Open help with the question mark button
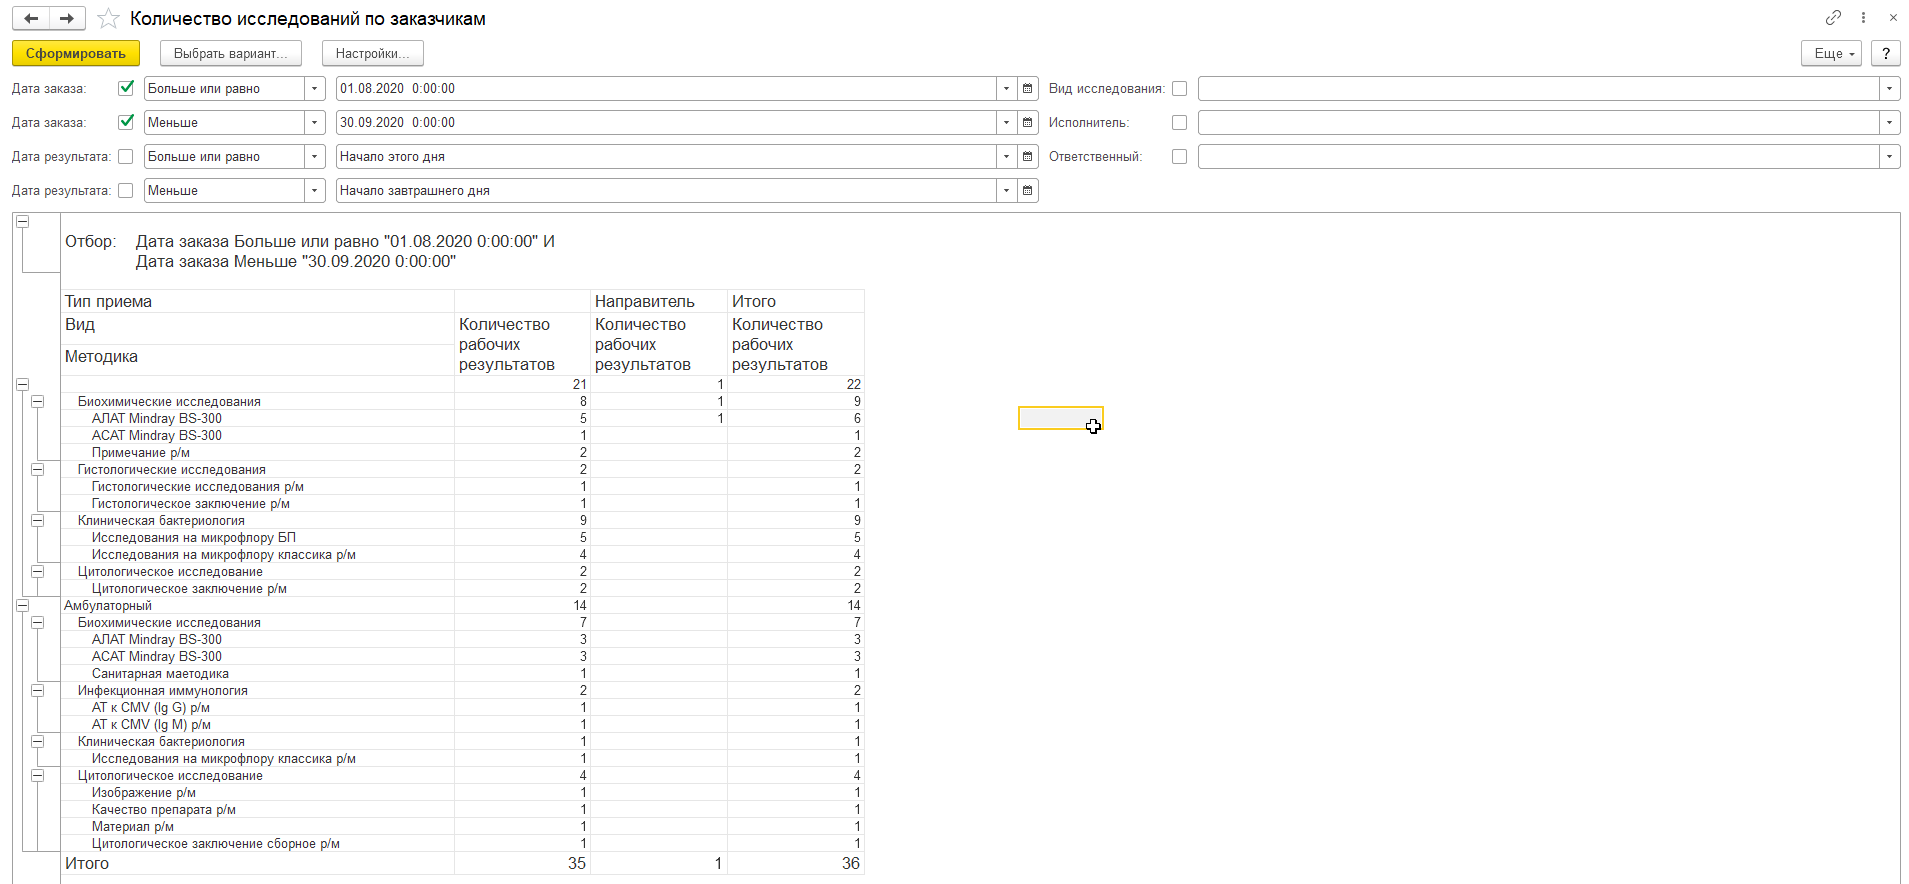The width and height of the screenshot is (1909, 884). pos(1885,54)
